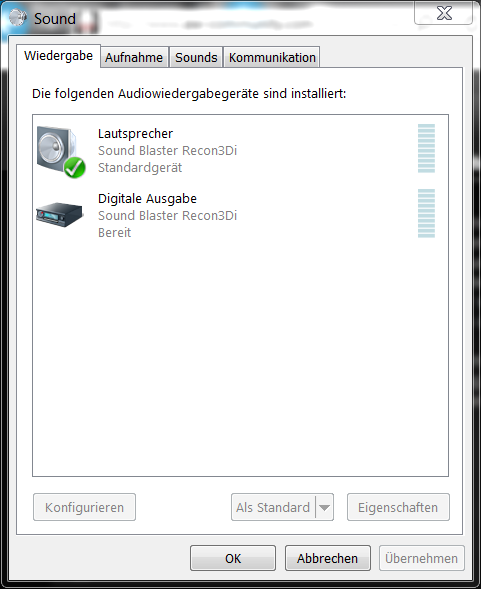Click the green checkmark on Lautsprecher
Screen dimensions: 481x589
pyautogui.click(x=74, y=168)
